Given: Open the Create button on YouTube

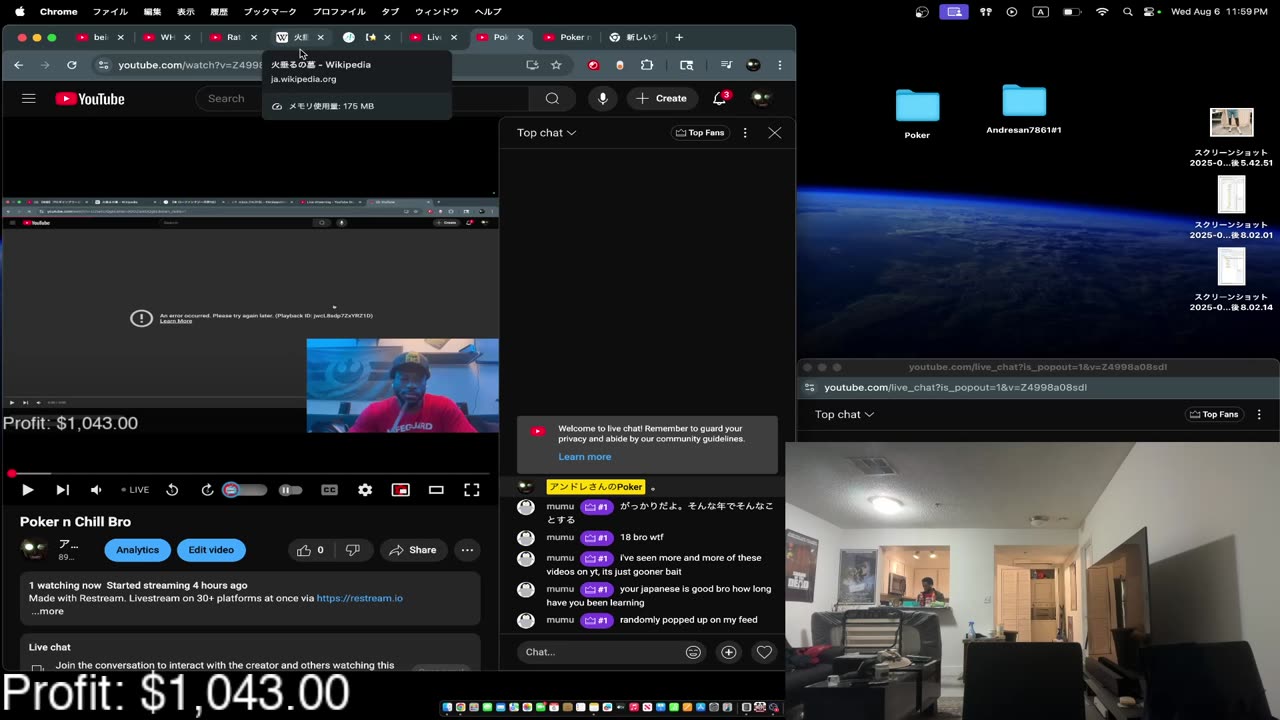Looking at the screenshot, I should click(x=662, y=98).
